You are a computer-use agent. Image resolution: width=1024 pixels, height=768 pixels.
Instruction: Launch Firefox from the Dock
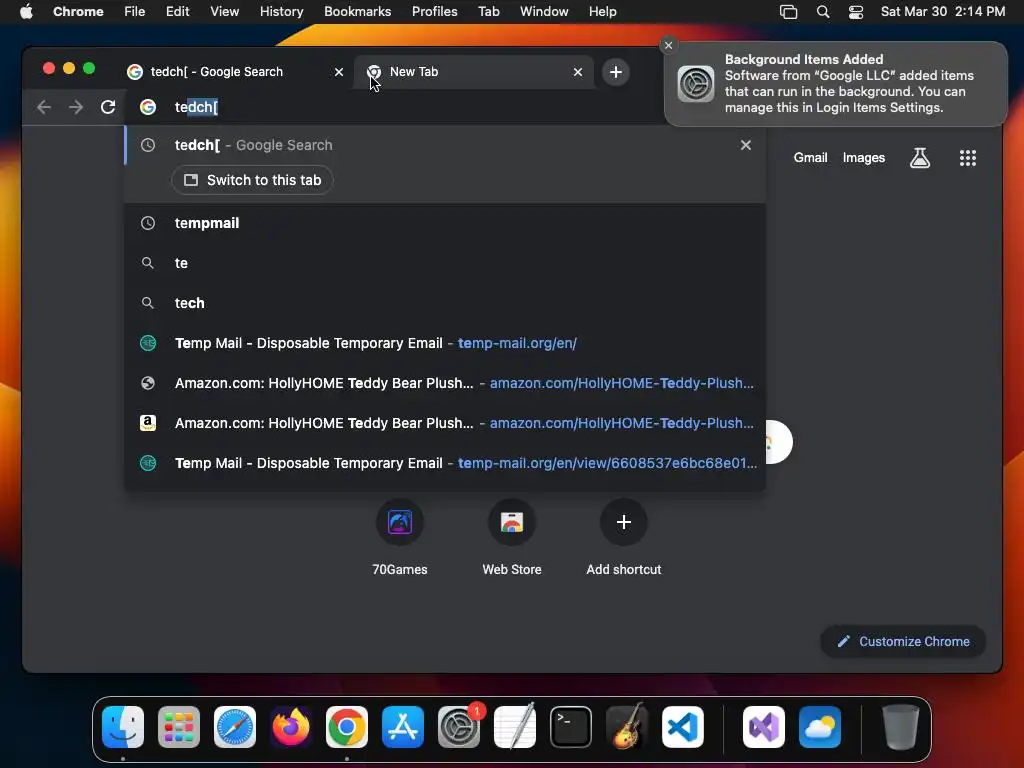[x=291, y=727]
